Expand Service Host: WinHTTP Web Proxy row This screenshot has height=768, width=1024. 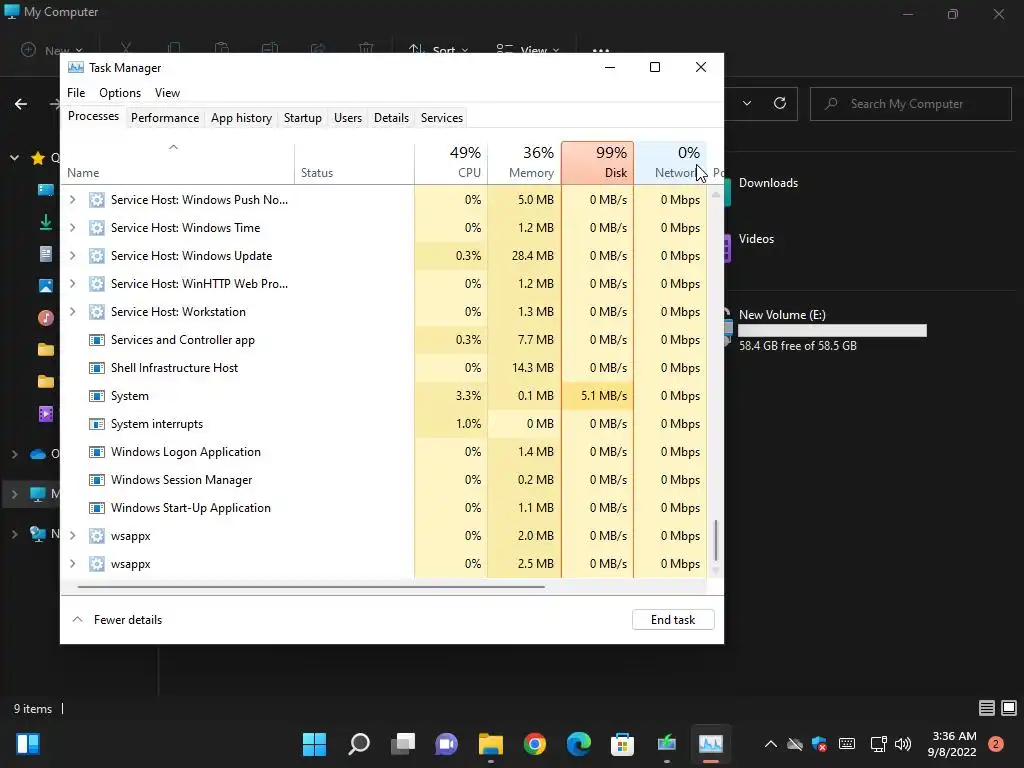point(72,284)
